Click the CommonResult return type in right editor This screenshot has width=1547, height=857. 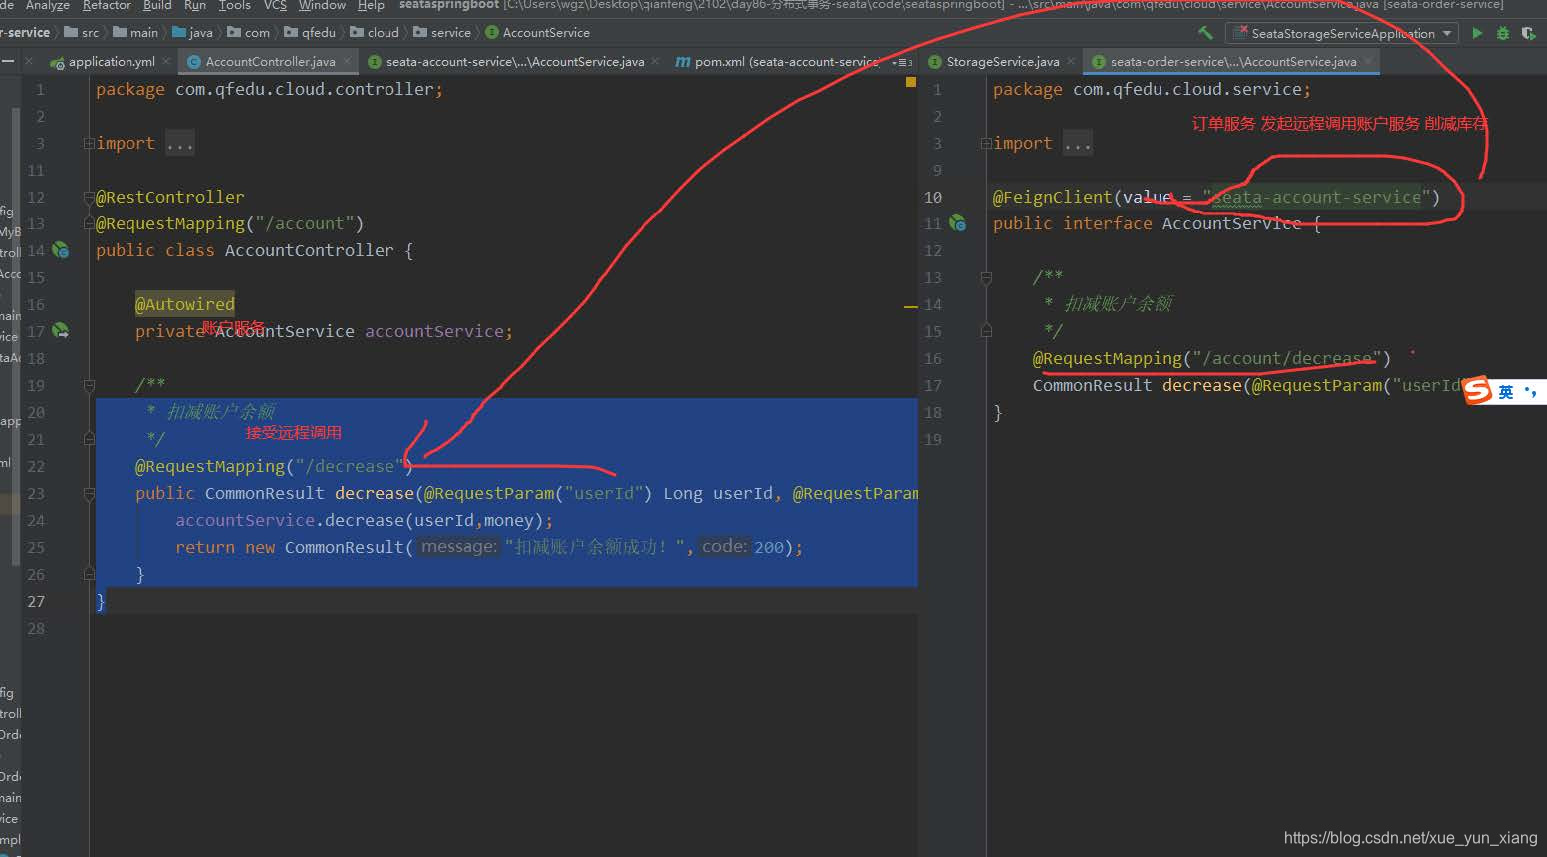pos(1092,385)
